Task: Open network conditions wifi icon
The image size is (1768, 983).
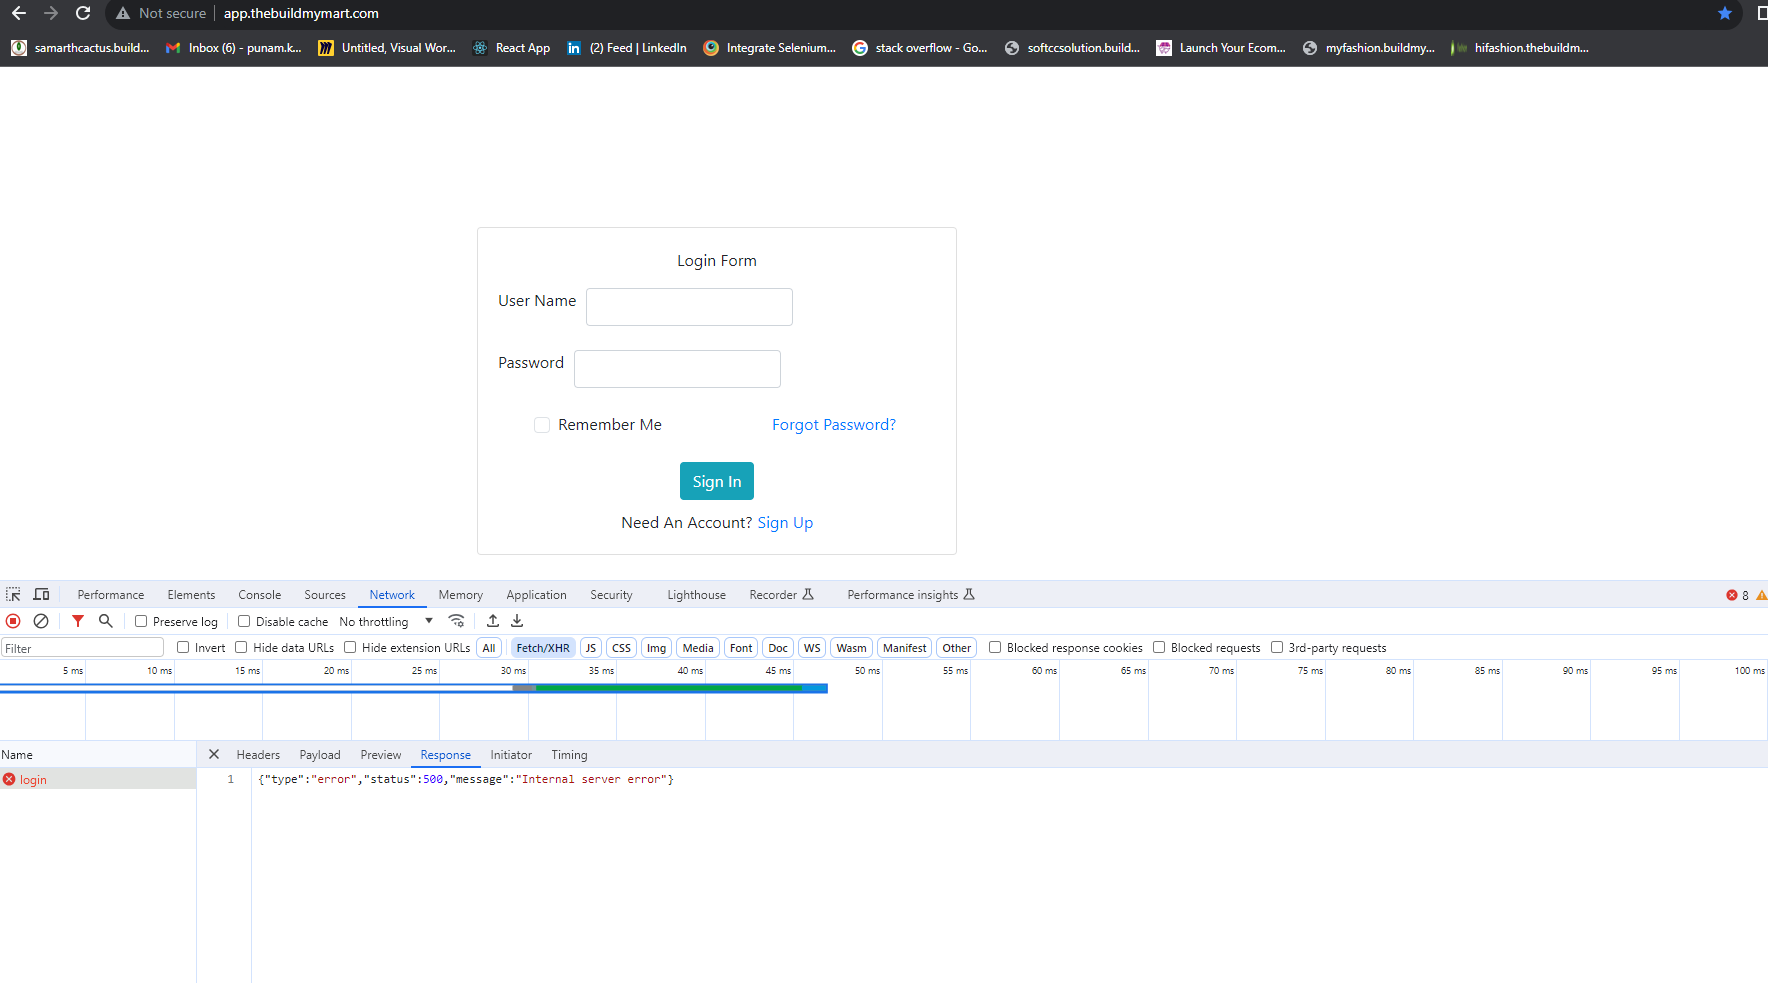Action: pyautogui.click(x=457, y=621)
